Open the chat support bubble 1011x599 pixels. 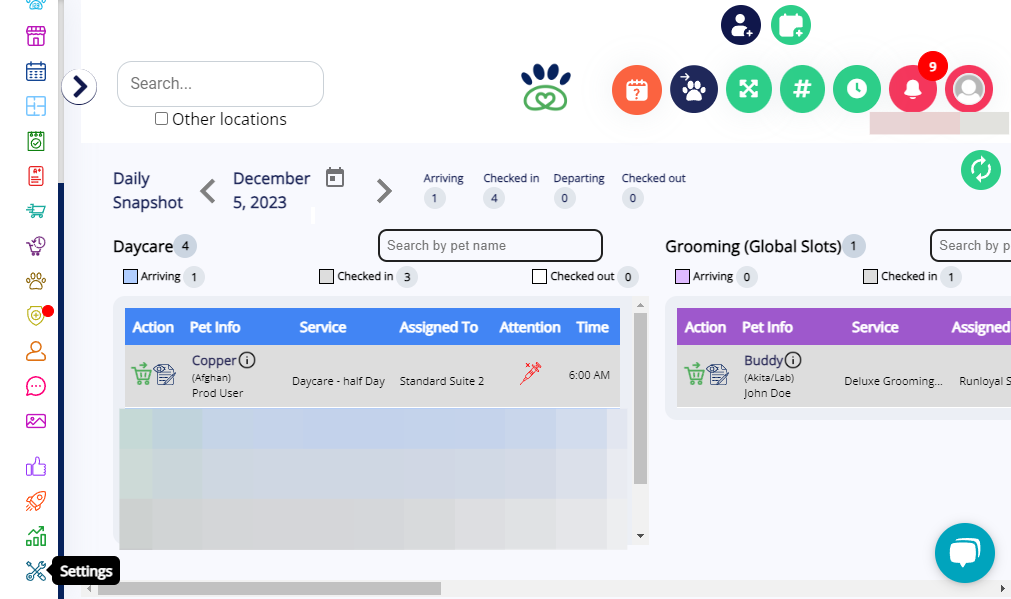(x=965, y=553)
